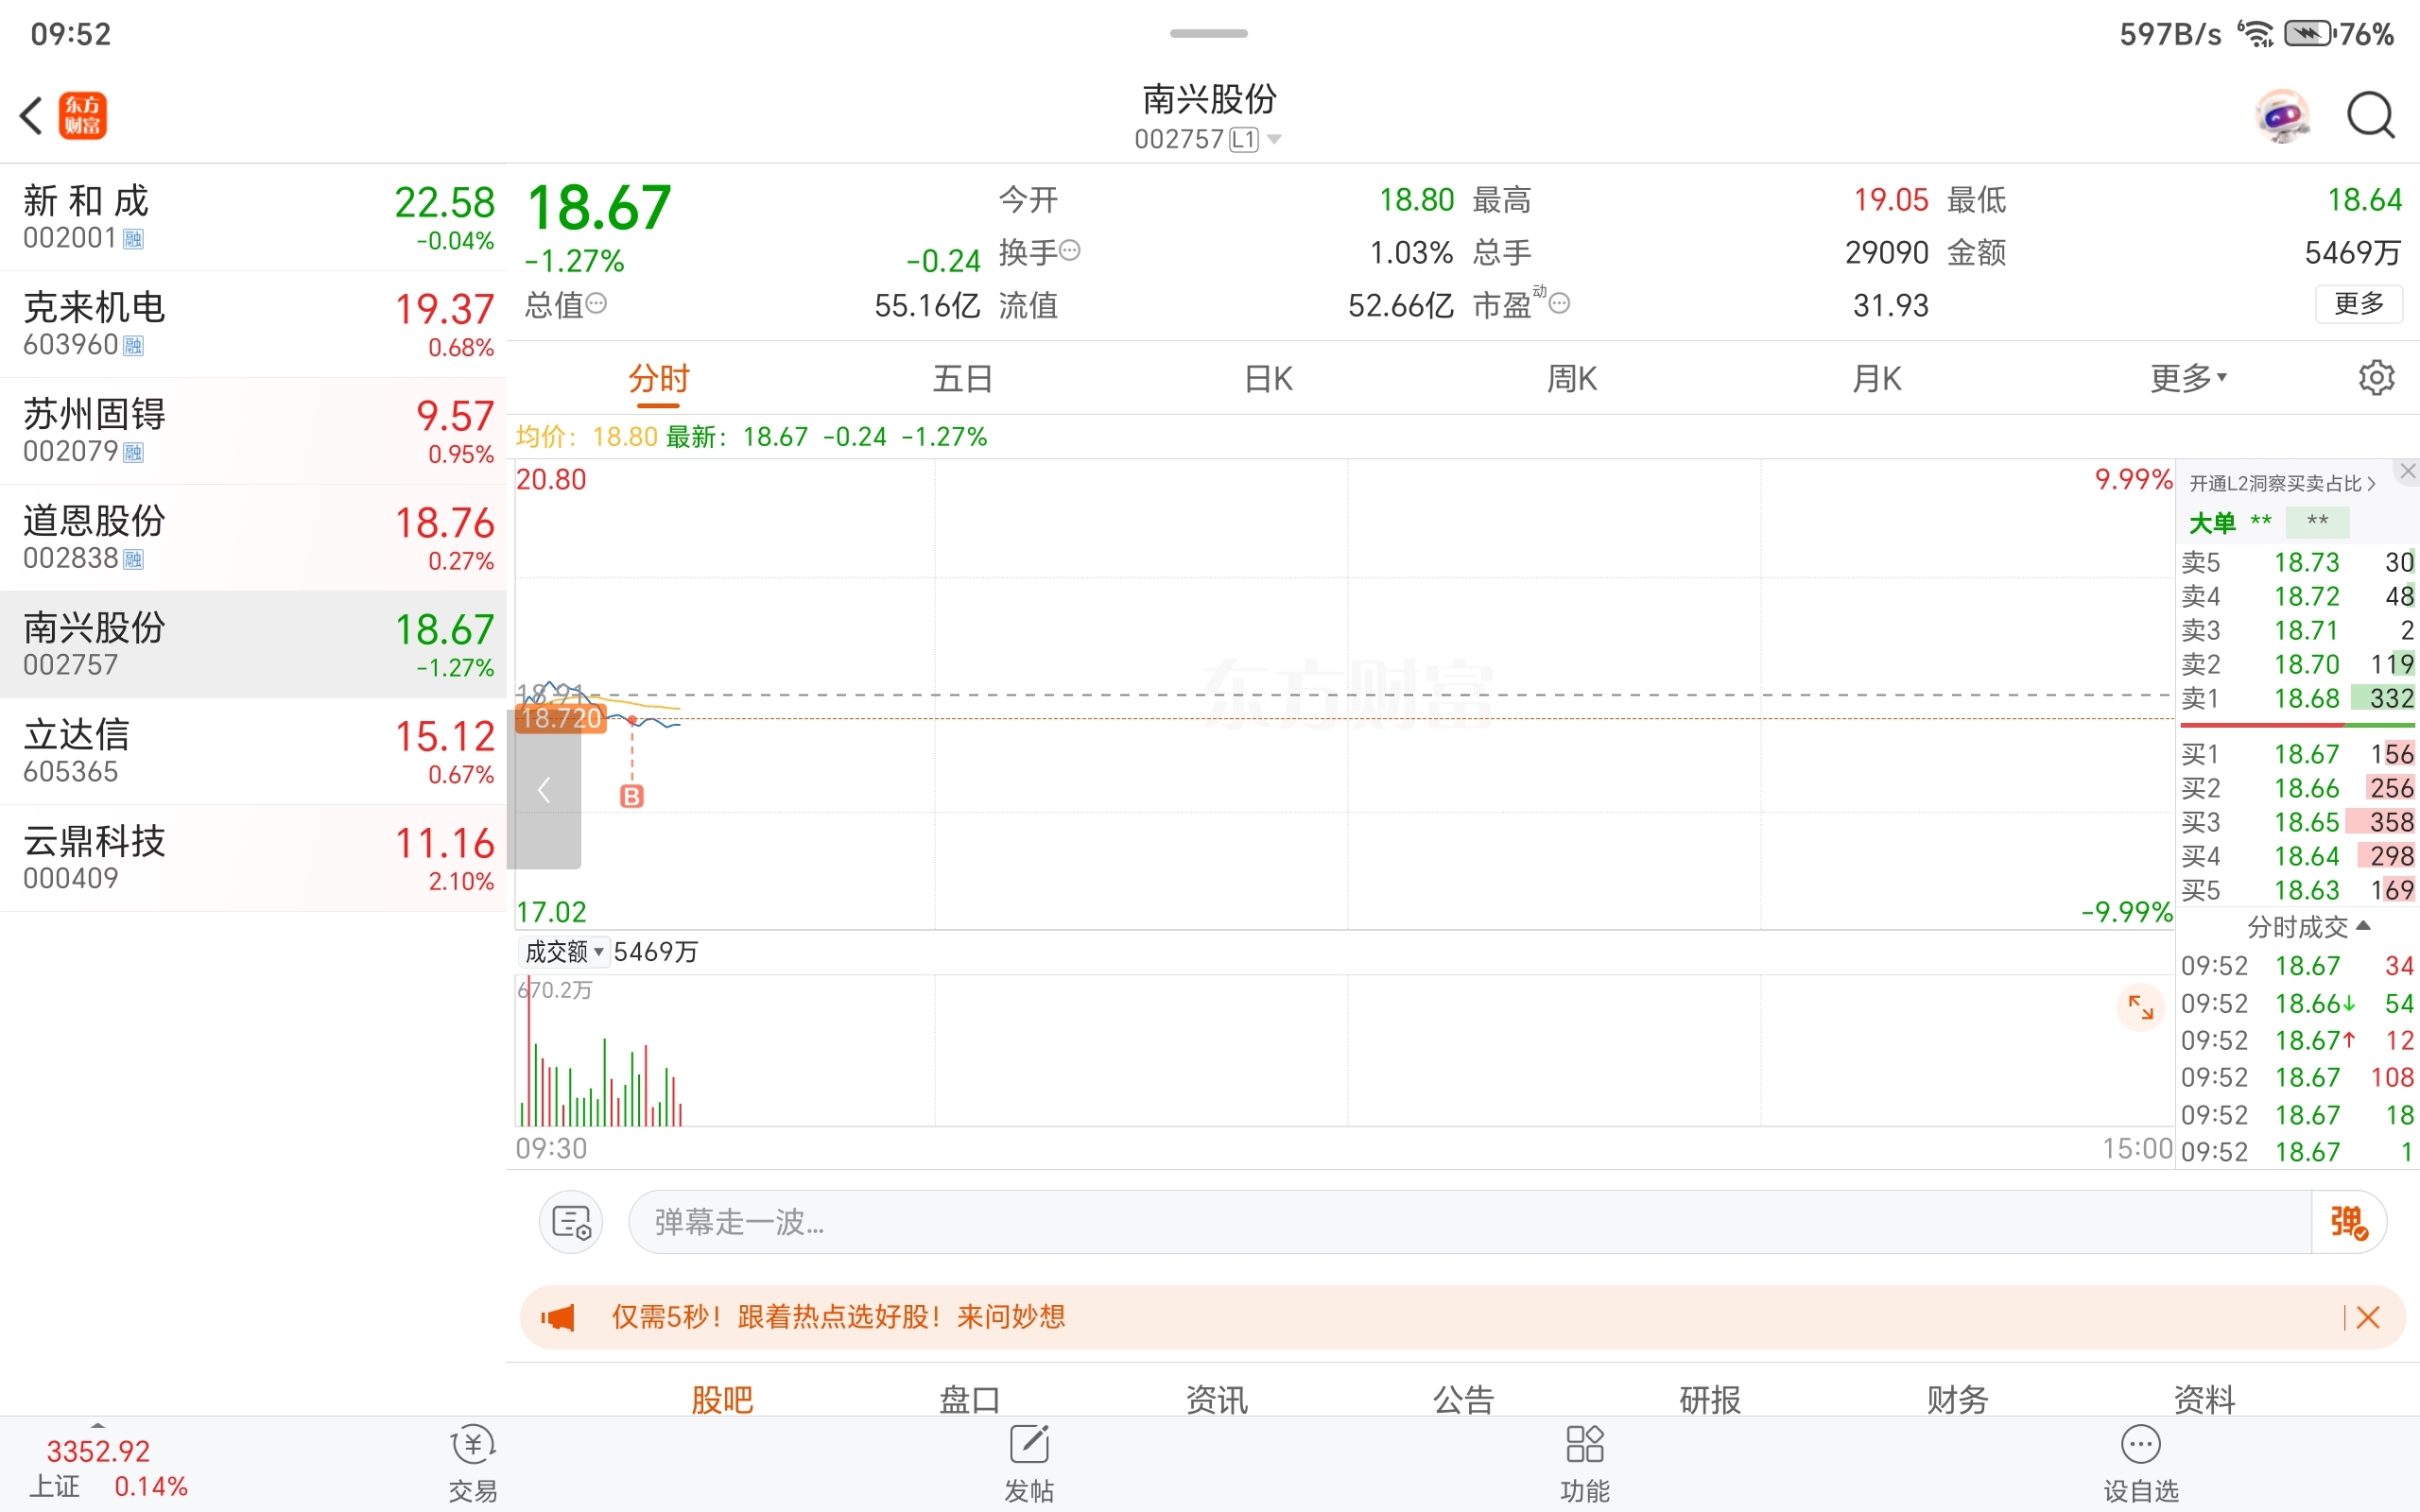The width and height of the screenshot is (2420, 1512).
Task: Switch to the 日K tab
Action: coord(1268,379)
